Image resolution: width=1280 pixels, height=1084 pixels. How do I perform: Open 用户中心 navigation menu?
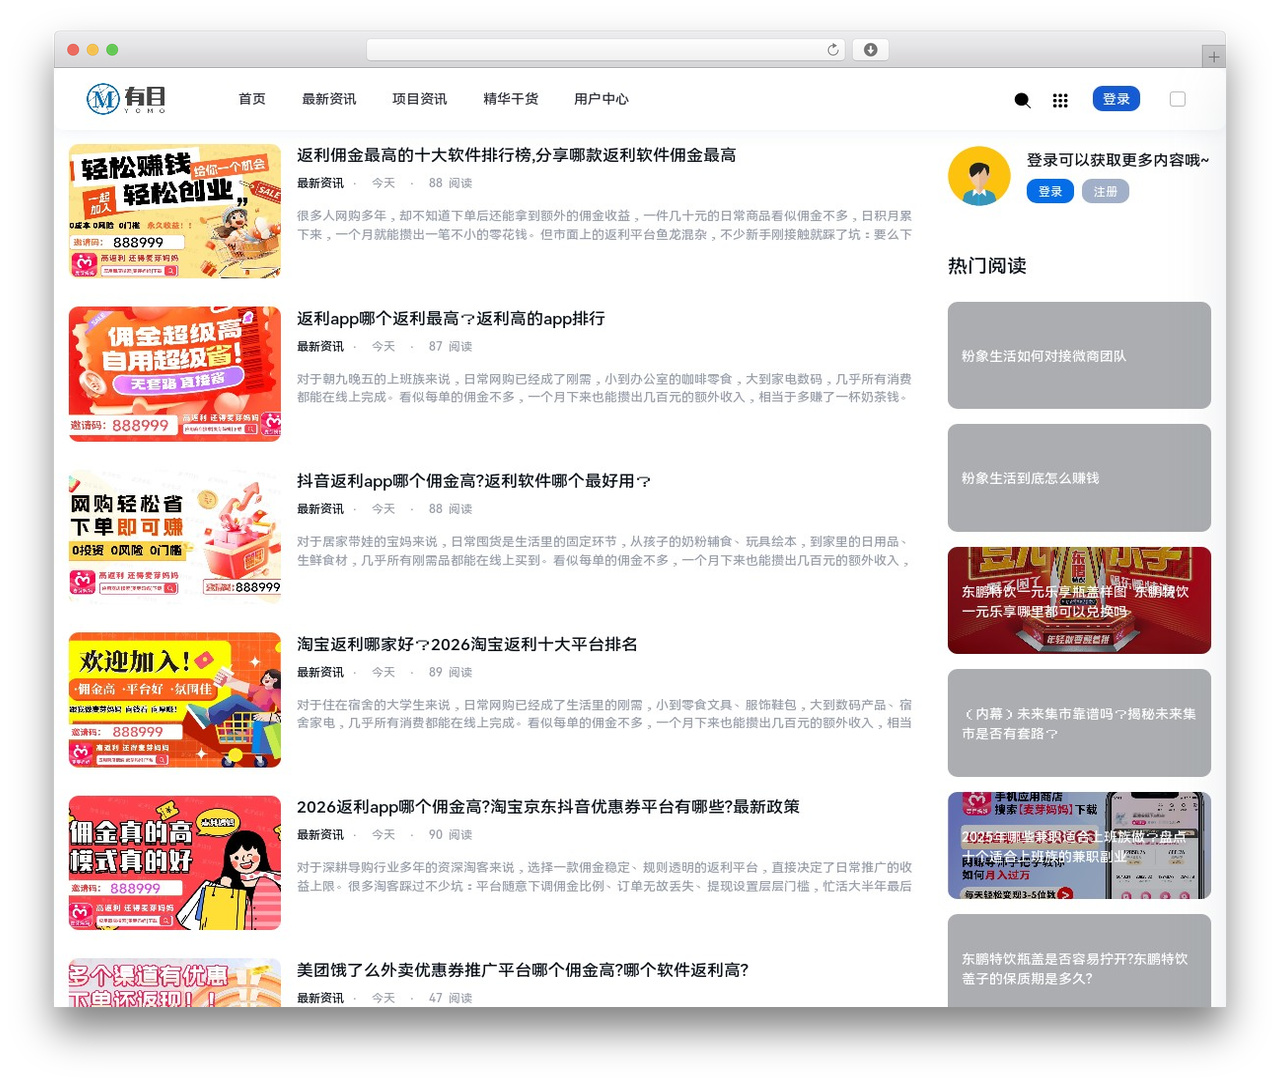(601, 99)
